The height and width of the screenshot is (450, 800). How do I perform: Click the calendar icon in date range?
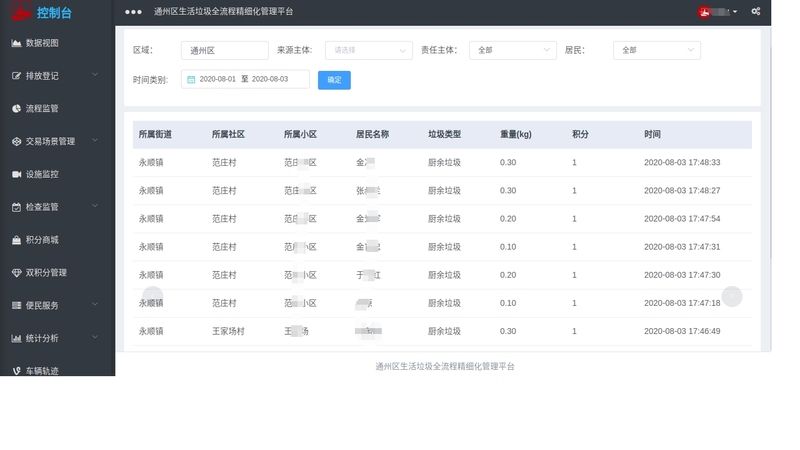(x=191, y=80)
